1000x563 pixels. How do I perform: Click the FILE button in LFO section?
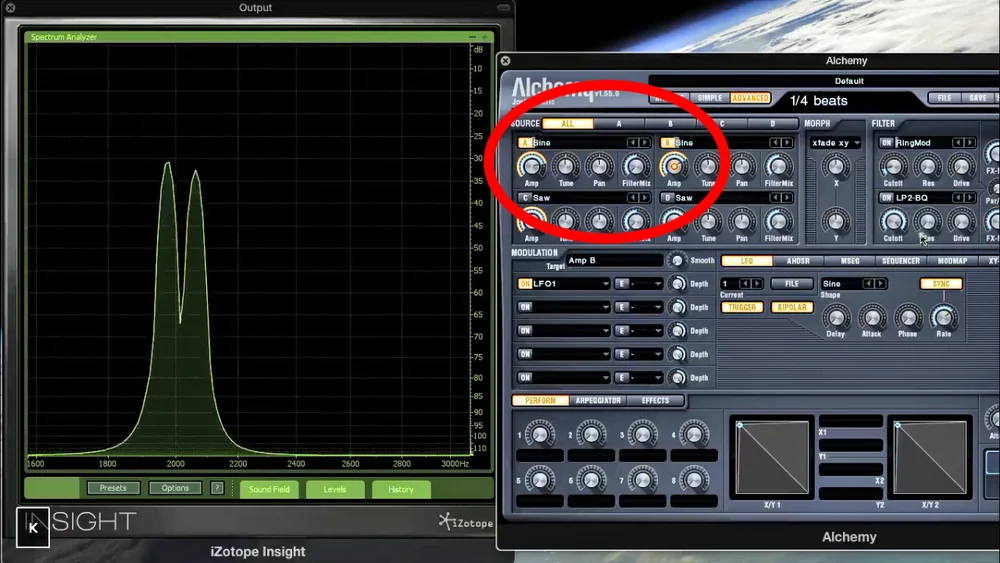click(791, 284)
